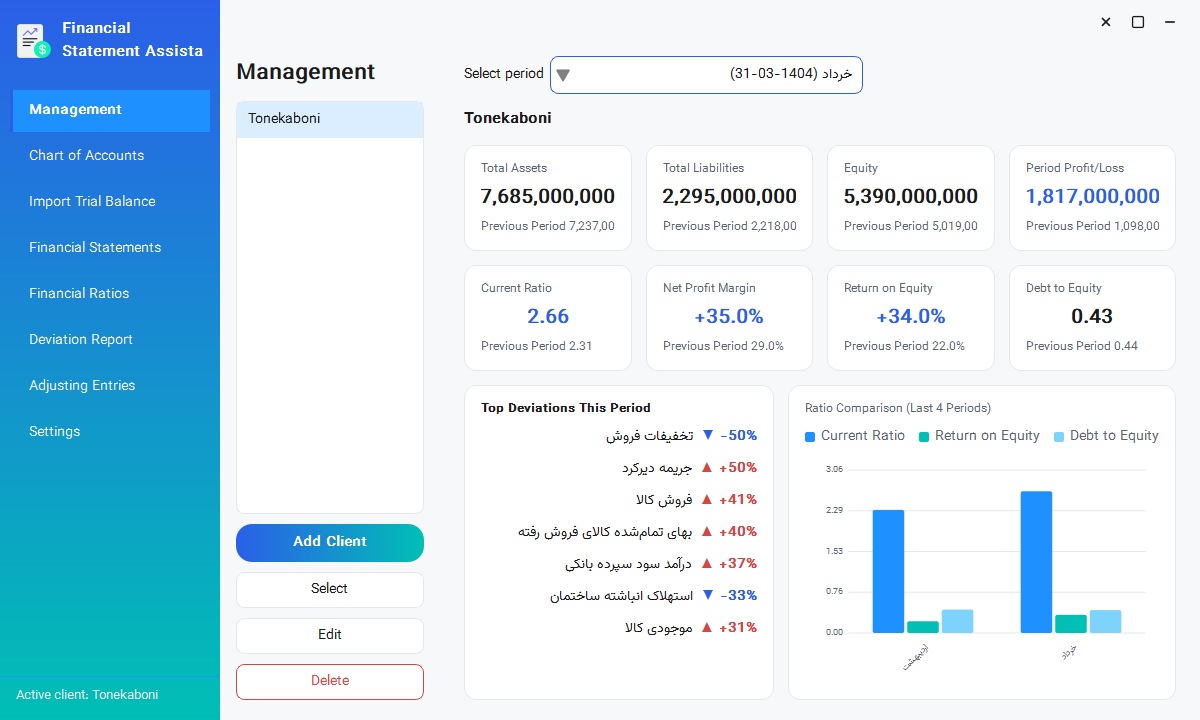The image size is (1200, 720).
Task: Close the application window
Action: 1106,22
